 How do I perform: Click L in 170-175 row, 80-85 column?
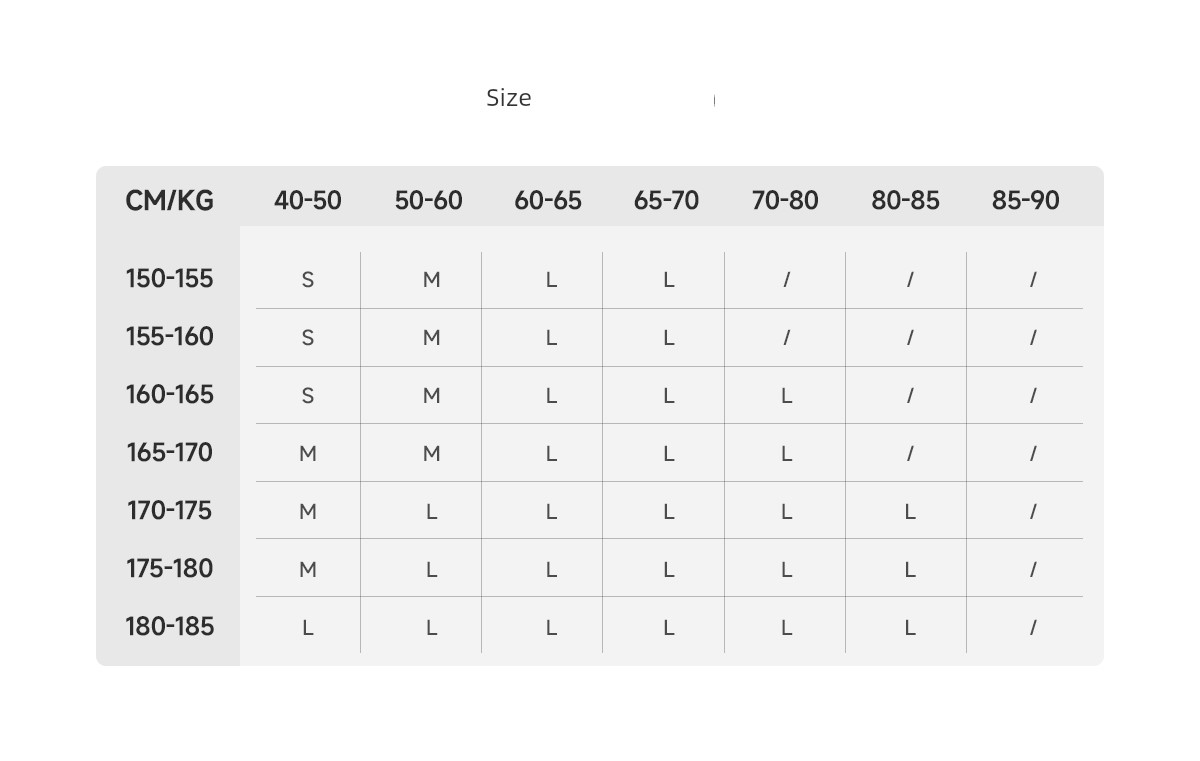point(909,512)
